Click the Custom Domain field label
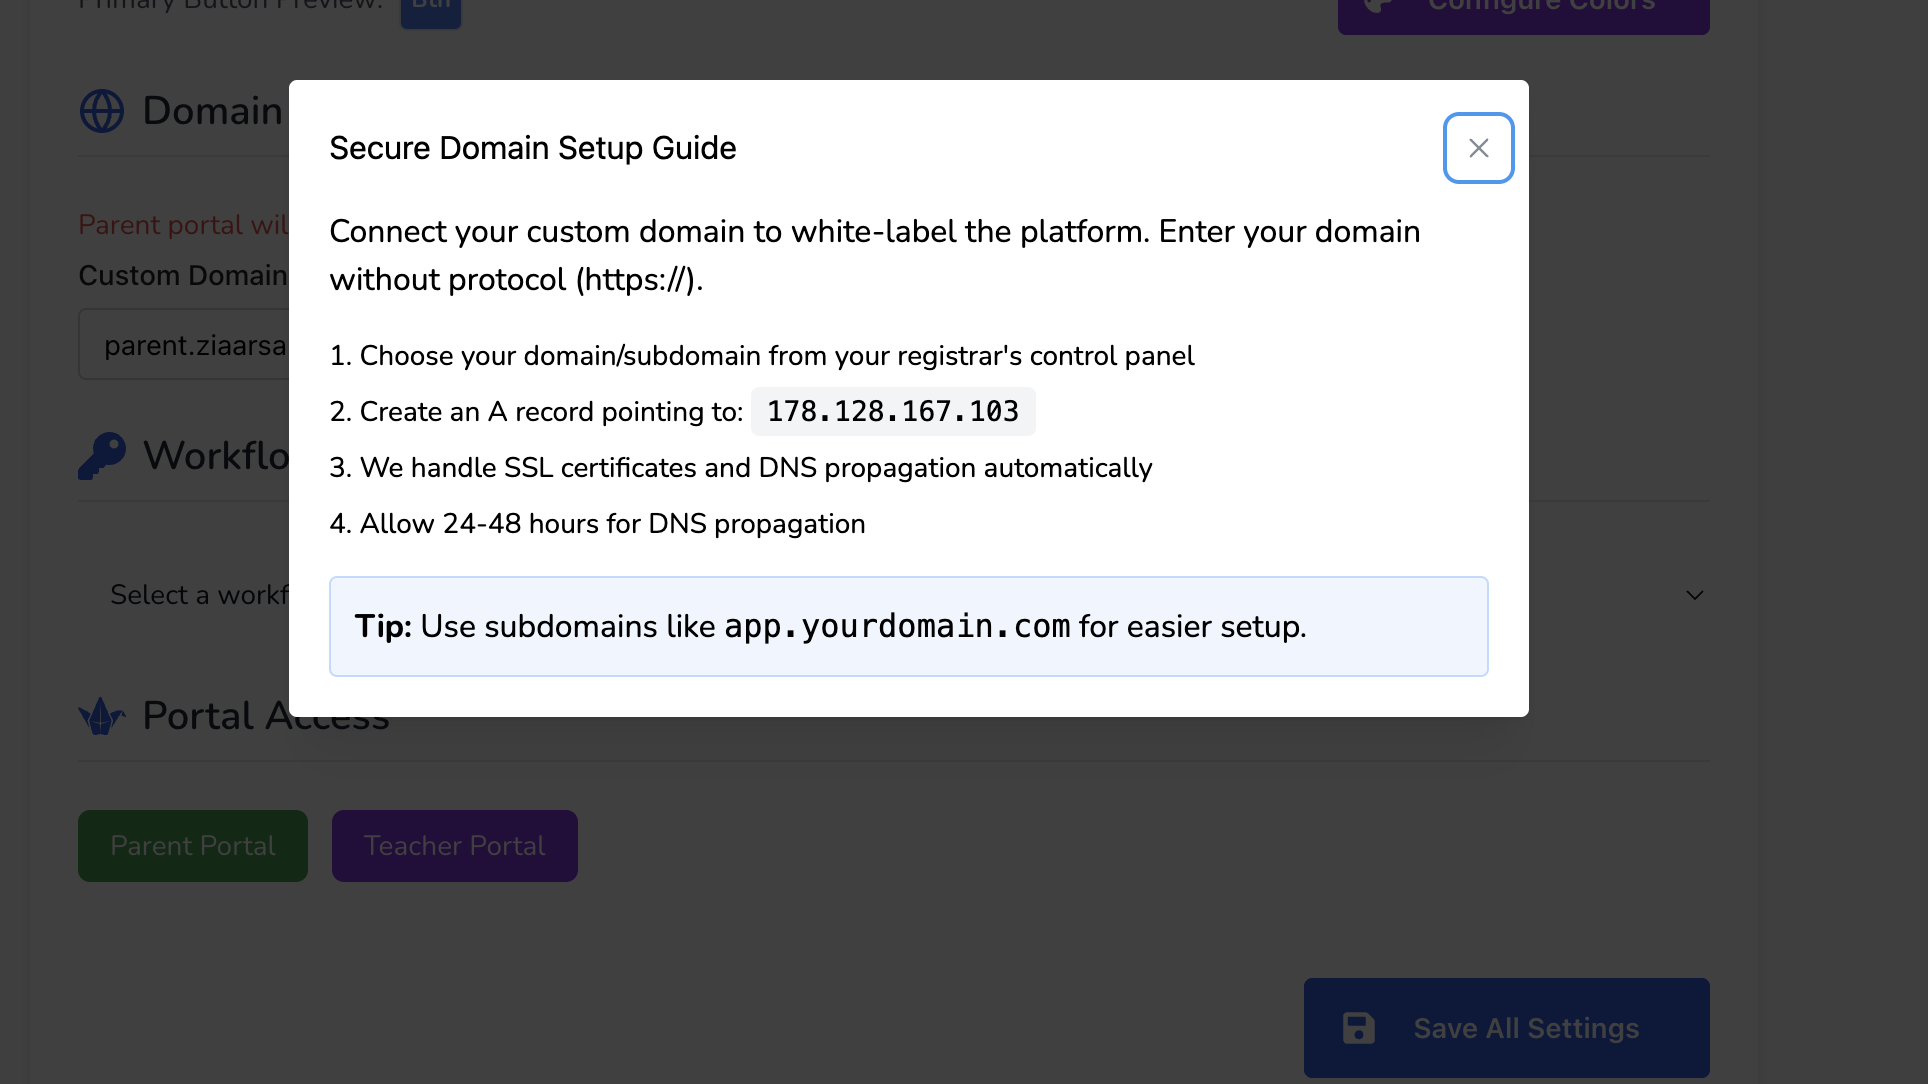1928x1084 pixels. pyautogui.click(x=183, y=276)
